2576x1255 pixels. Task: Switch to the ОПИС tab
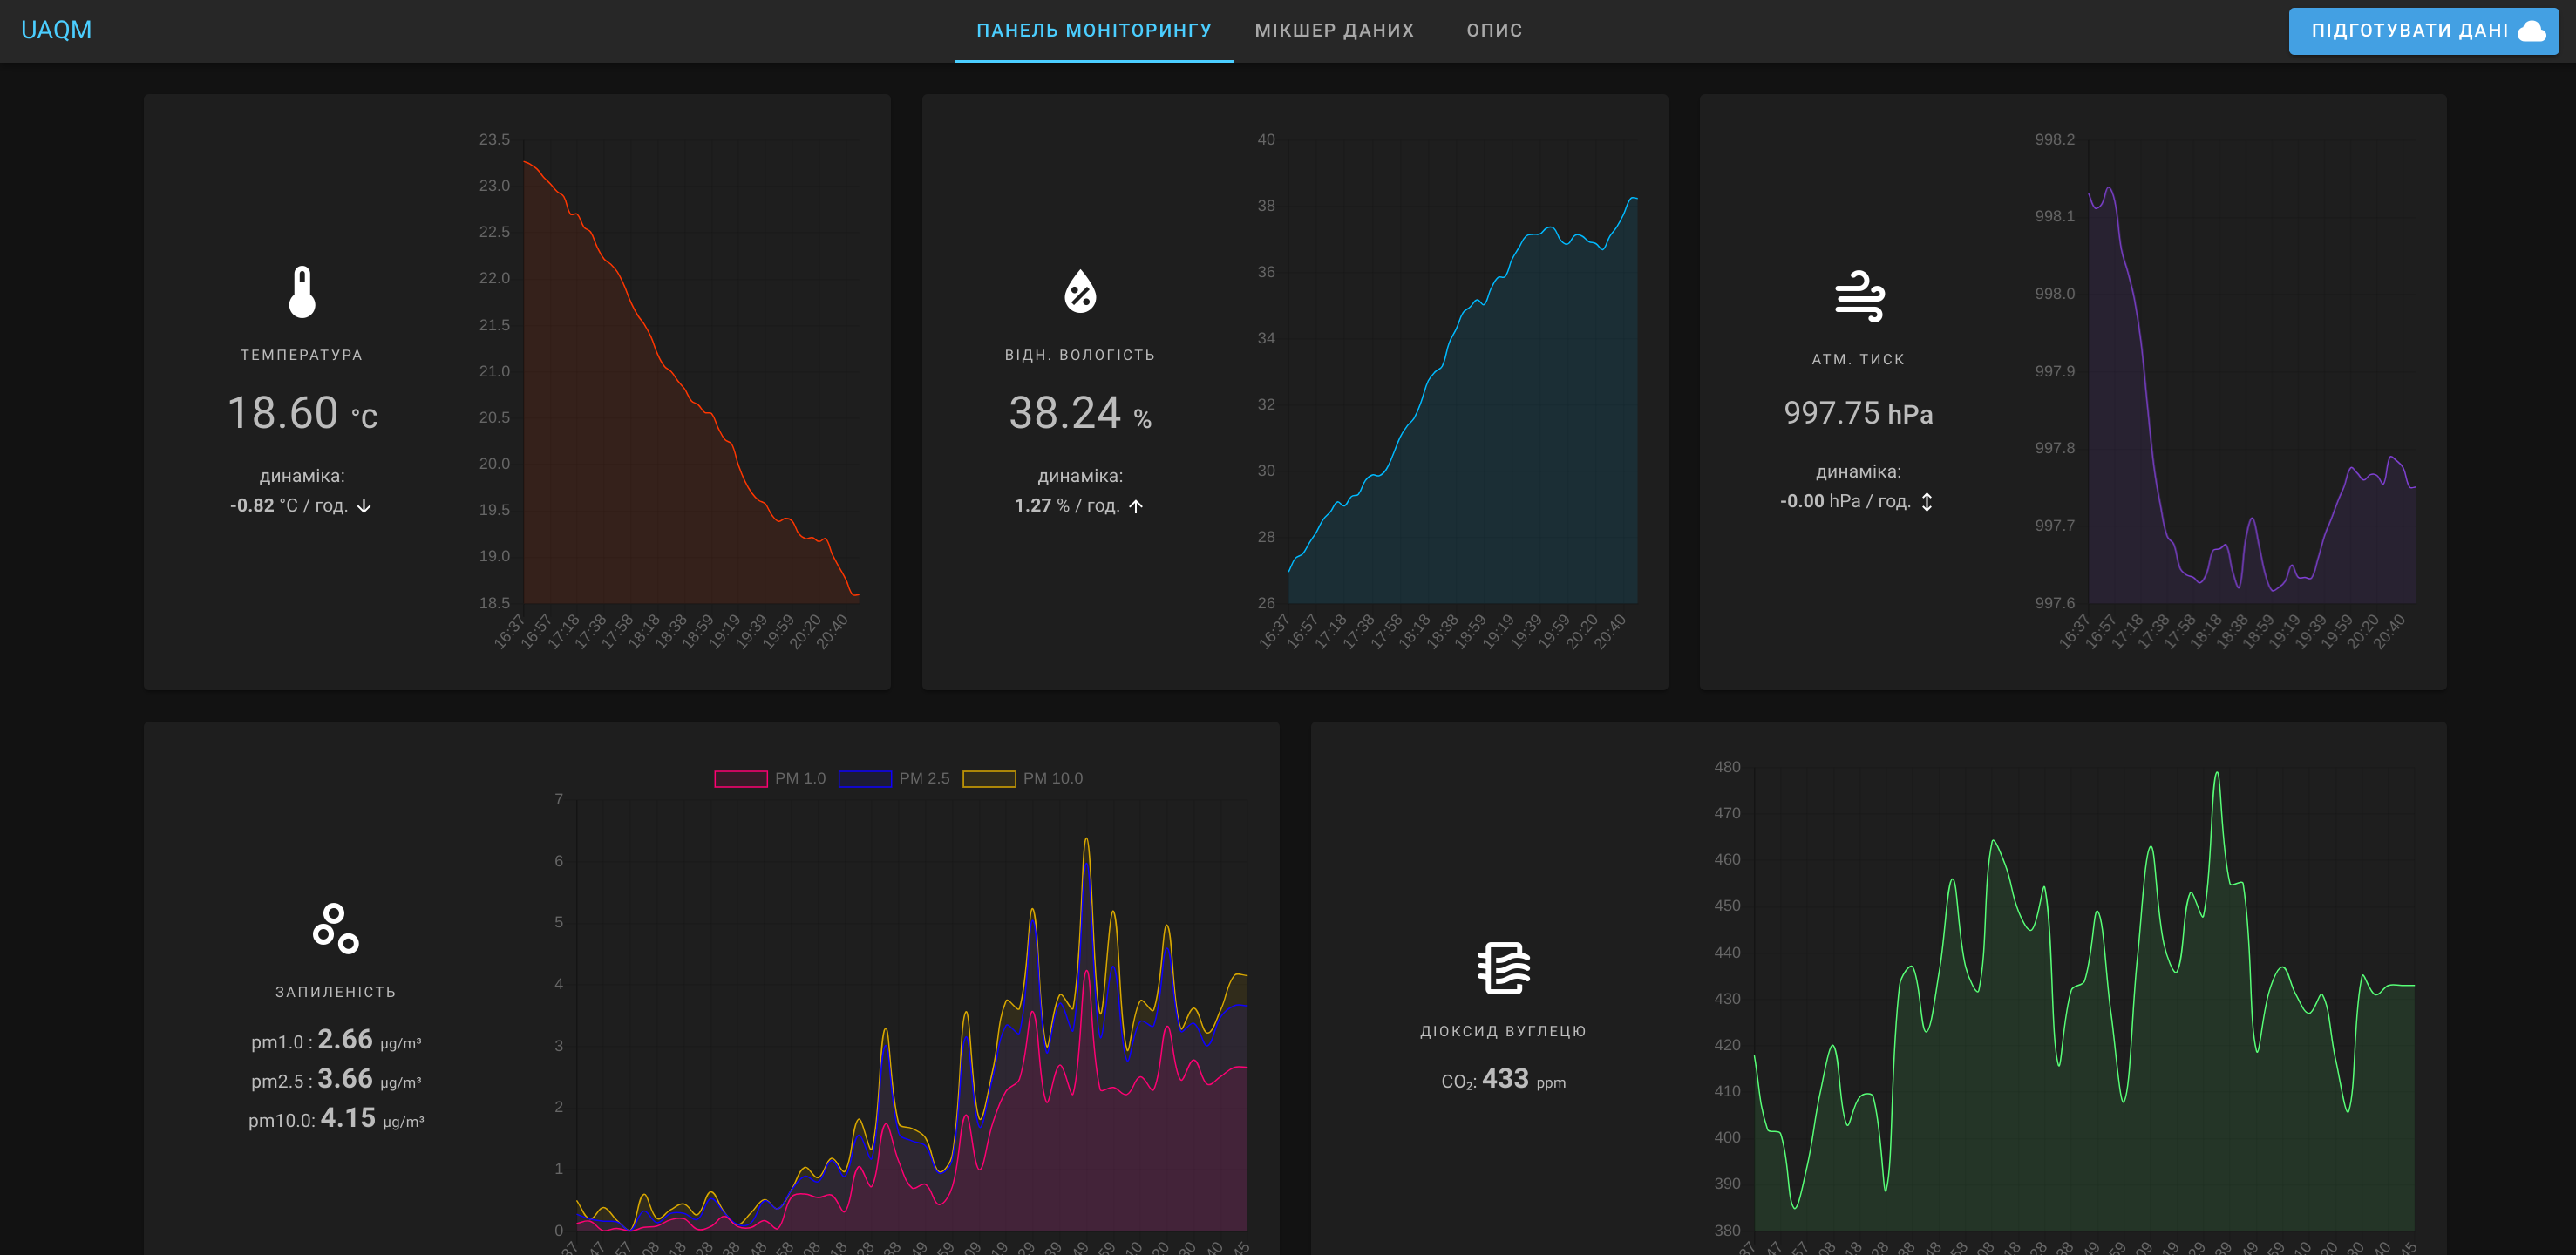(1494, 30)
